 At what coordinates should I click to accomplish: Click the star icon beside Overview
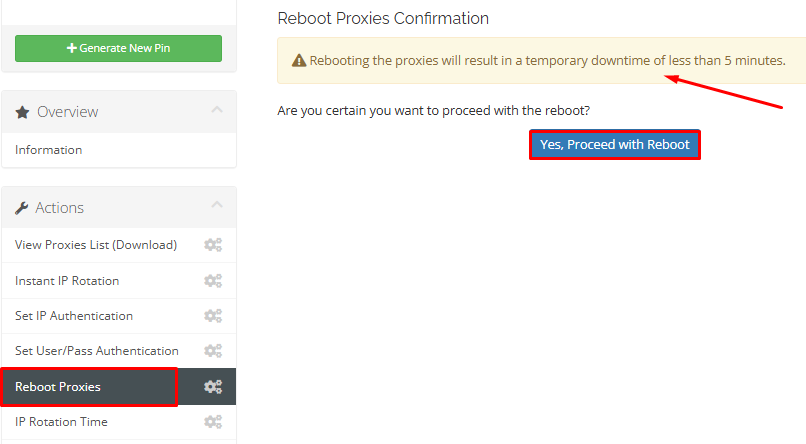tap(23, 112)
